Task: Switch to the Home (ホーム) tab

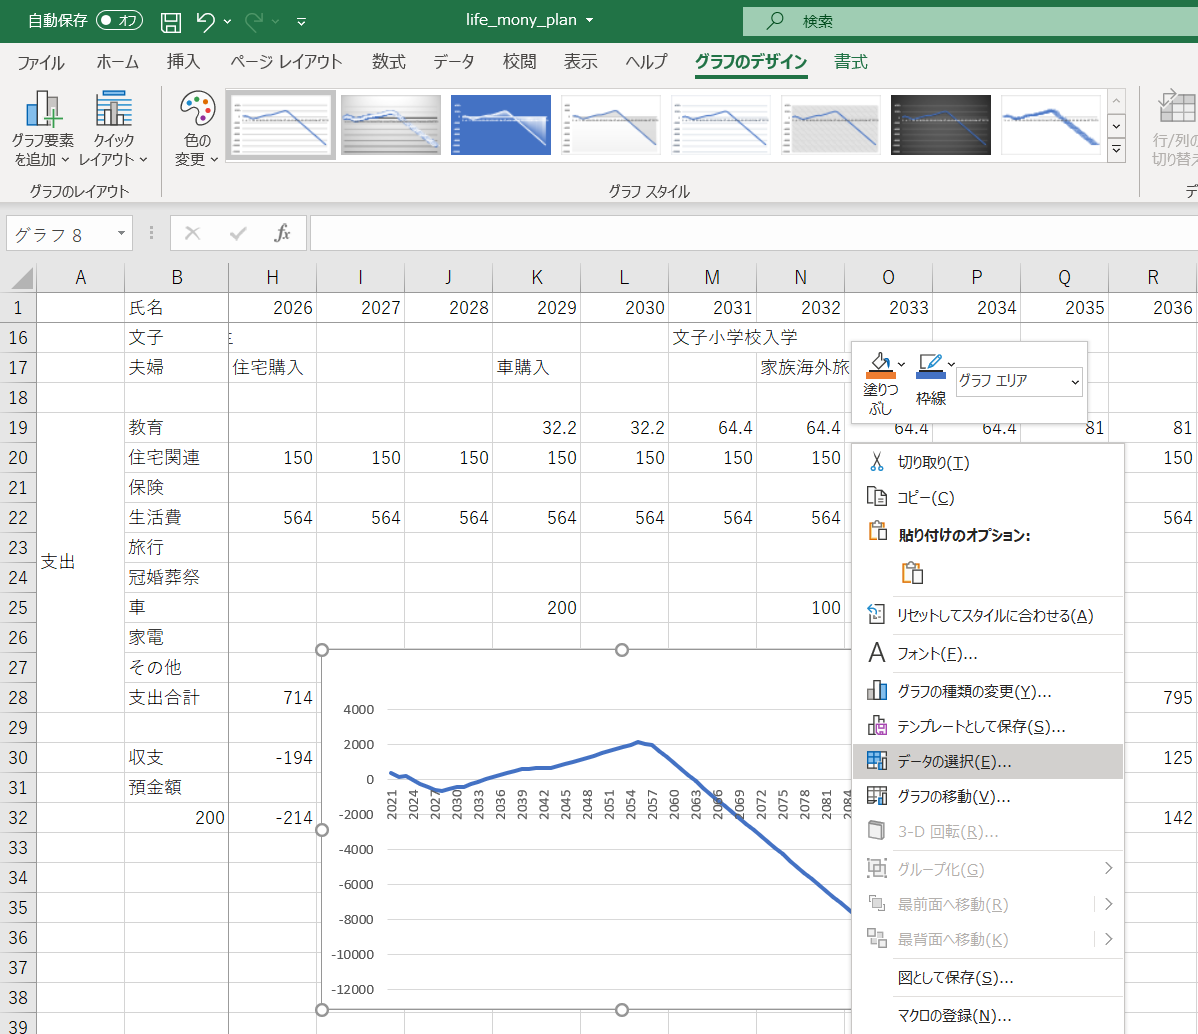Action: click(x=117, y=62)
